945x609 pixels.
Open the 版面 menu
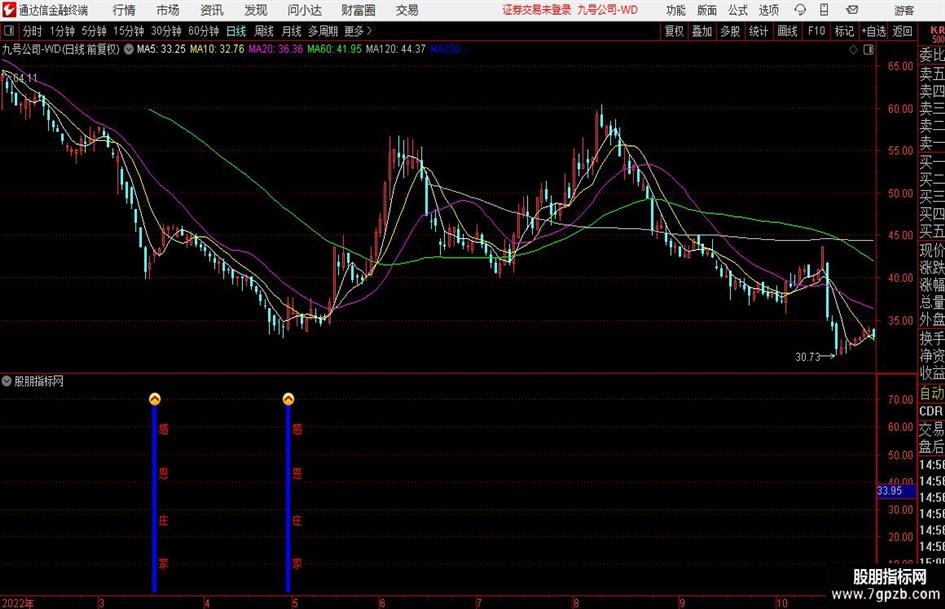click(x=706, y=10)
